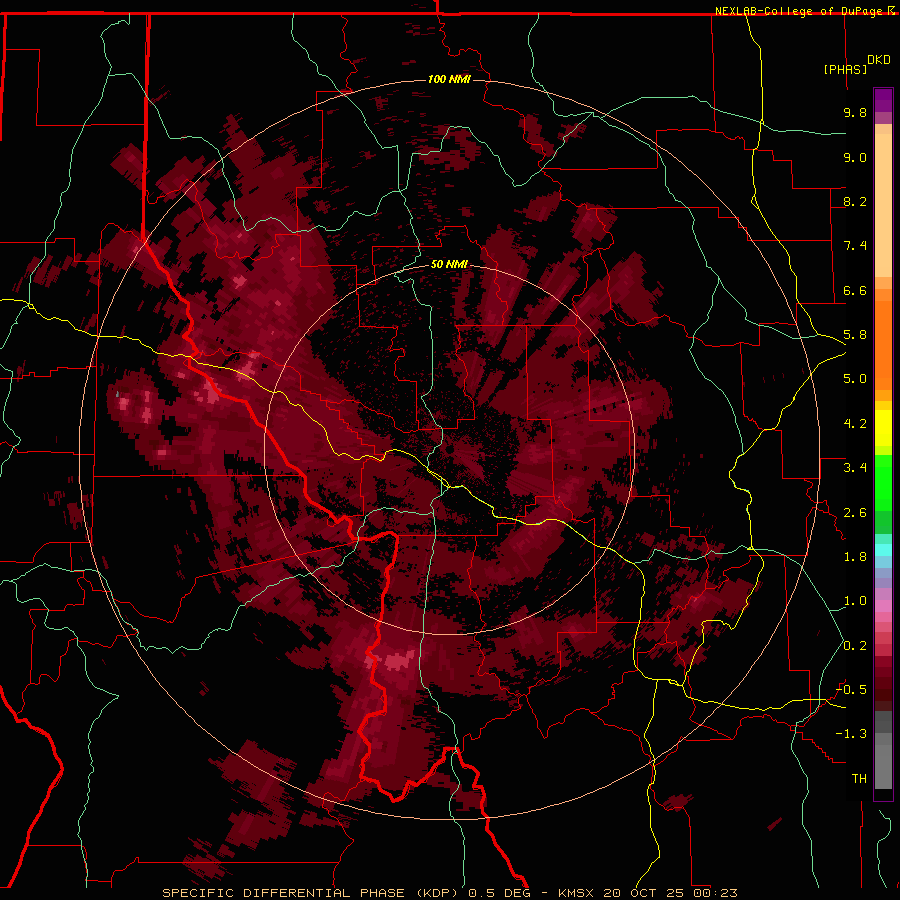Click the bright green band of the color bar

coord(883,482)
